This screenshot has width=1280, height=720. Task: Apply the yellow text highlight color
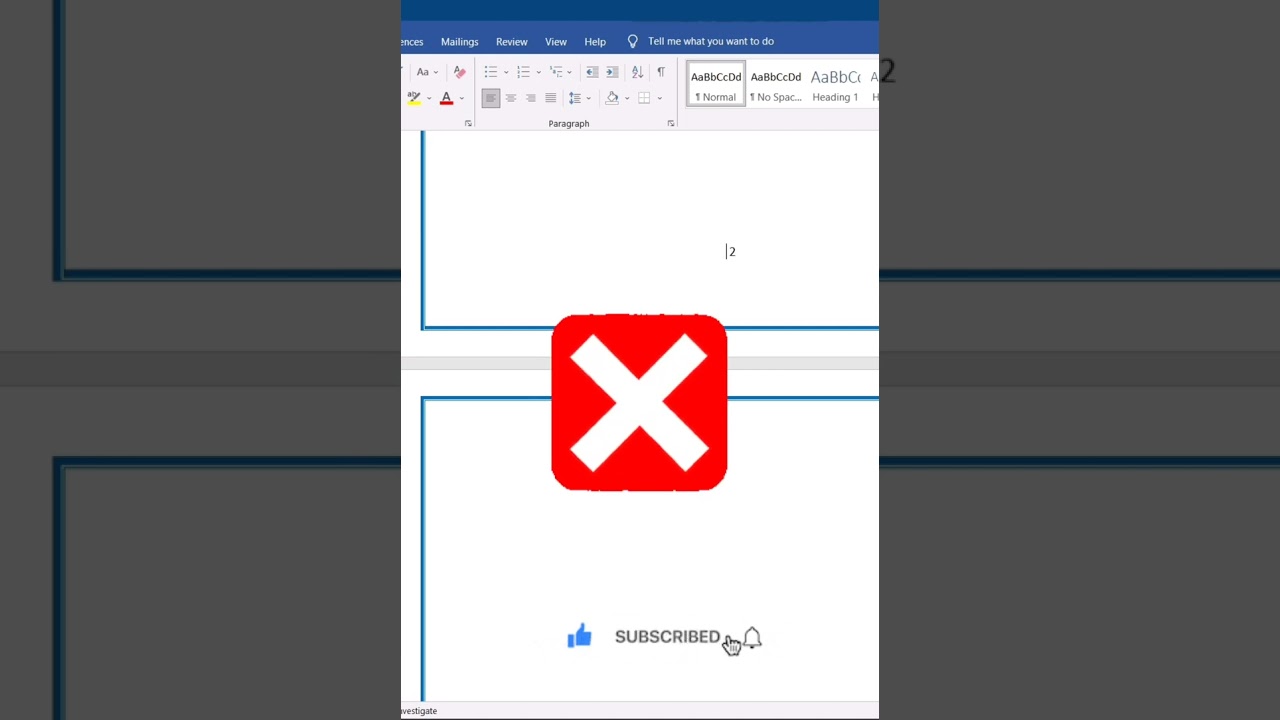(414, 98)
